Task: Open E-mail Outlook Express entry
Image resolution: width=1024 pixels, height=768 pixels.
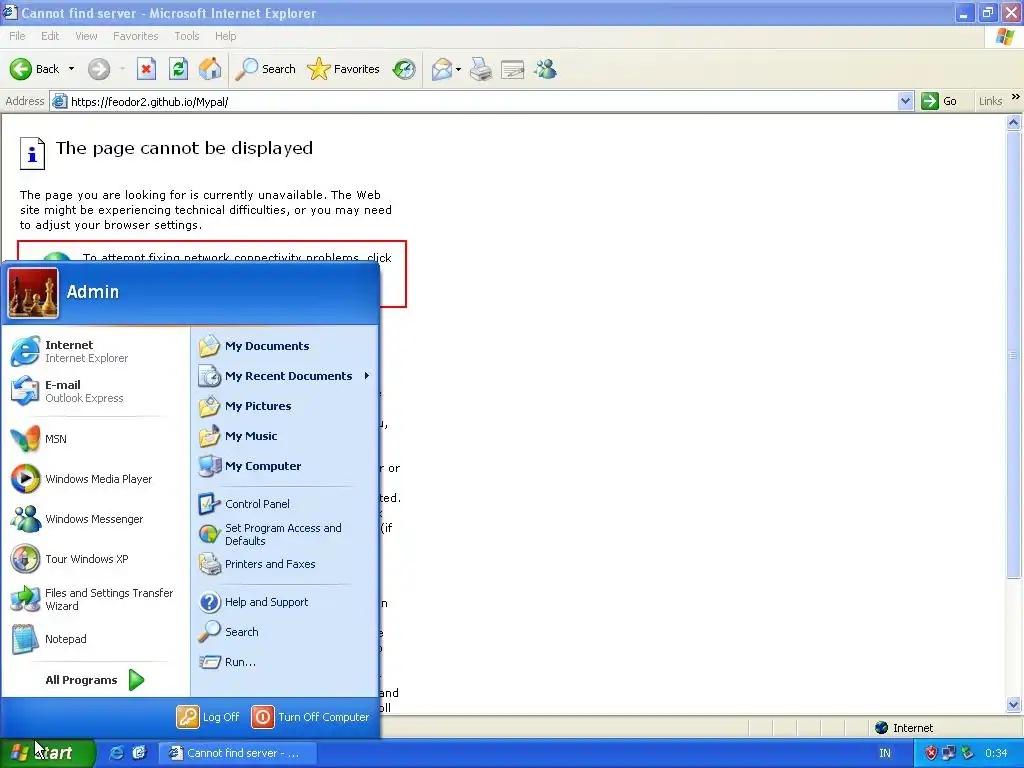Action: (95, 391)
